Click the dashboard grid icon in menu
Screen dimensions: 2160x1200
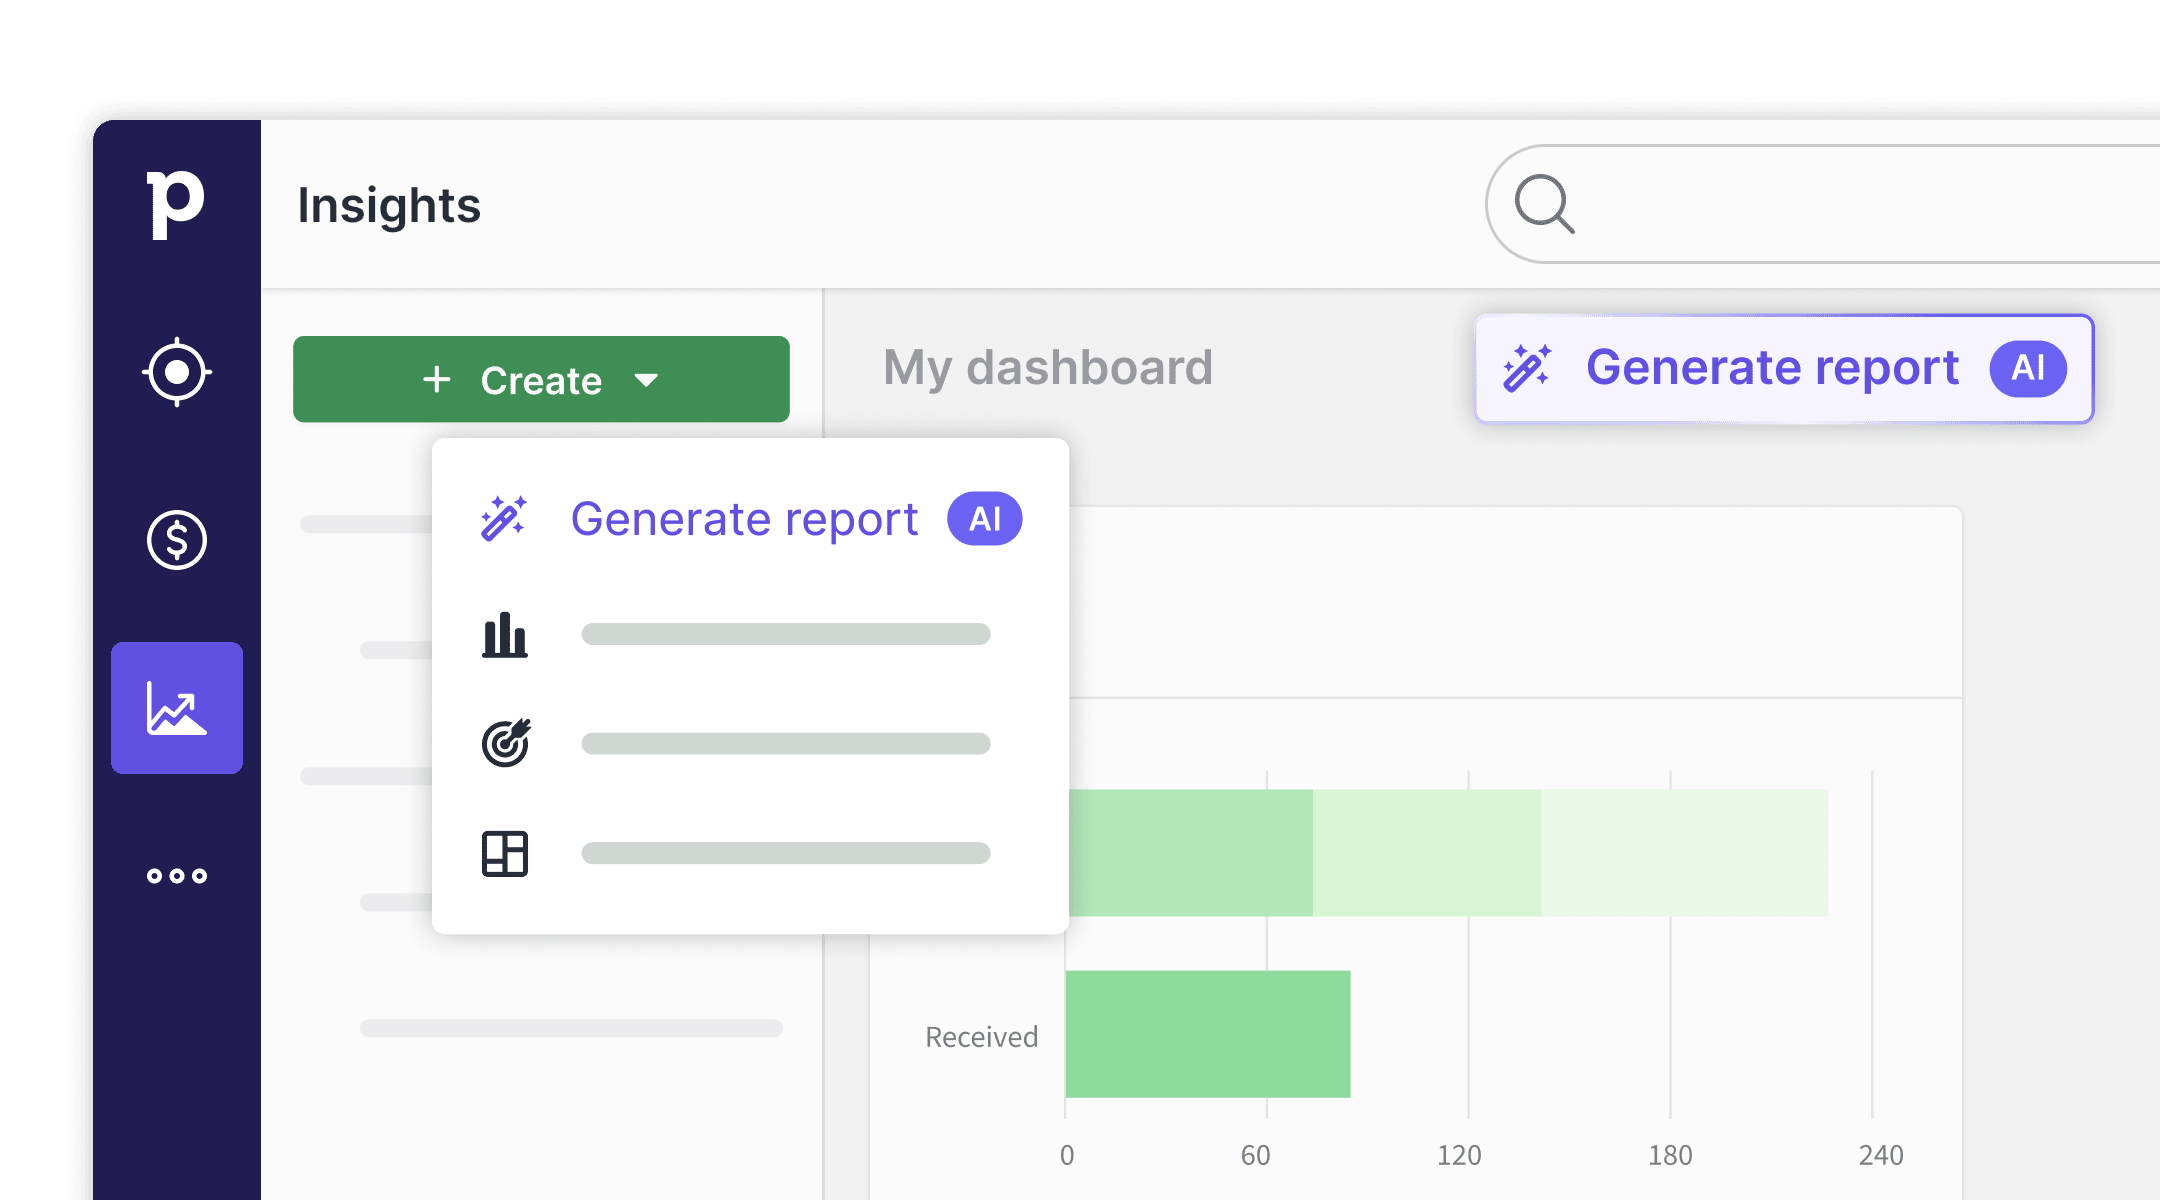[x=505, y=853]
